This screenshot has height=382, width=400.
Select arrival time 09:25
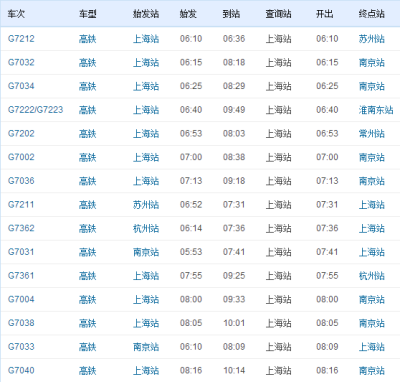(234, 276)
